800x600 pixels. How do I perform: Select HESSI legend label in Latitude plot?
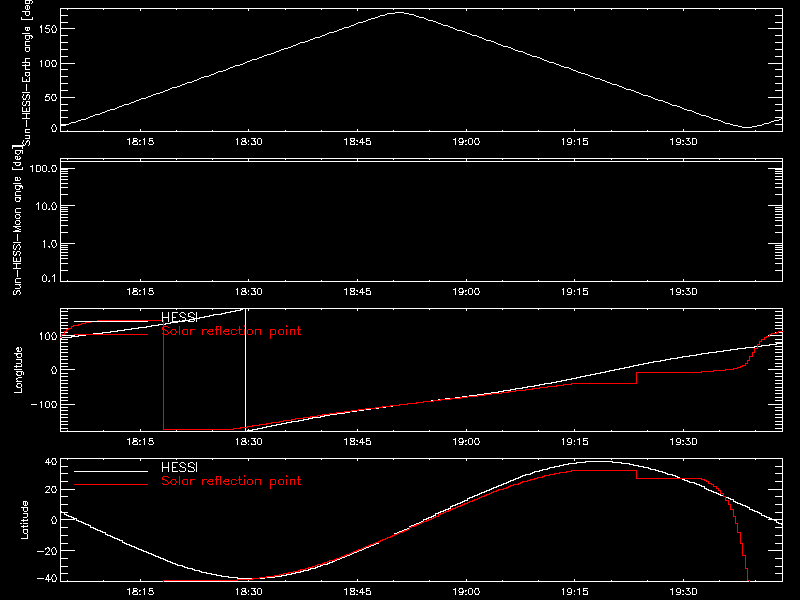pyautogui.click(x=179, y=467)
